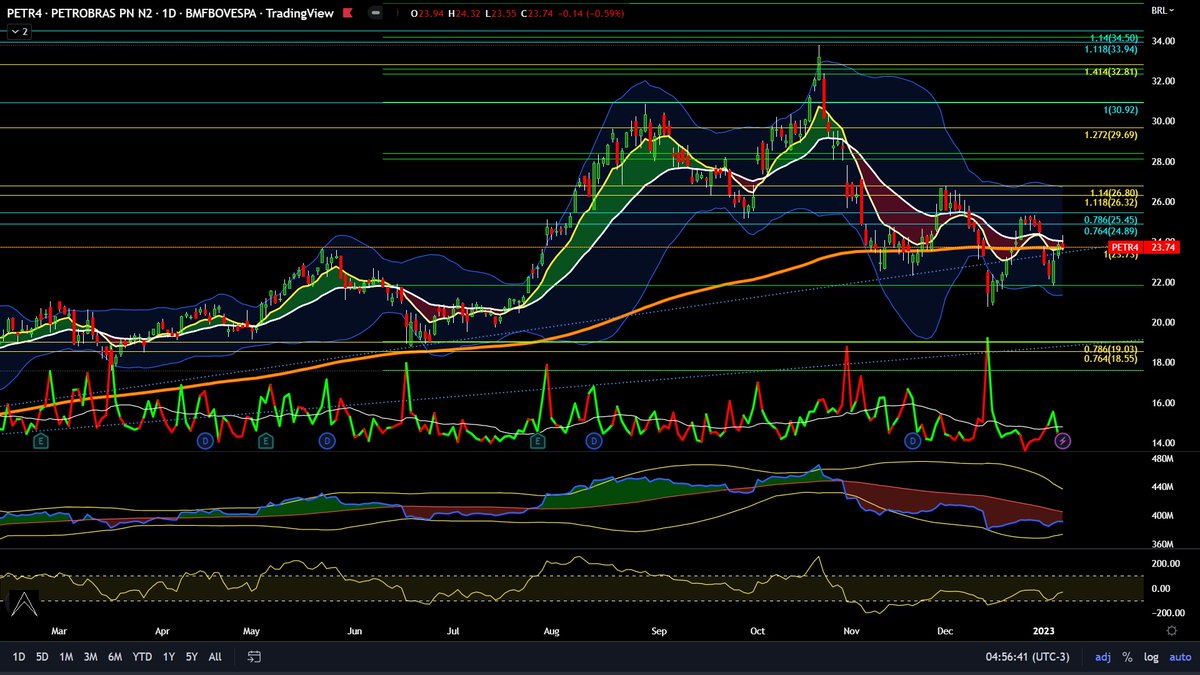Click the TradingView logo in the chart corner

23,603
